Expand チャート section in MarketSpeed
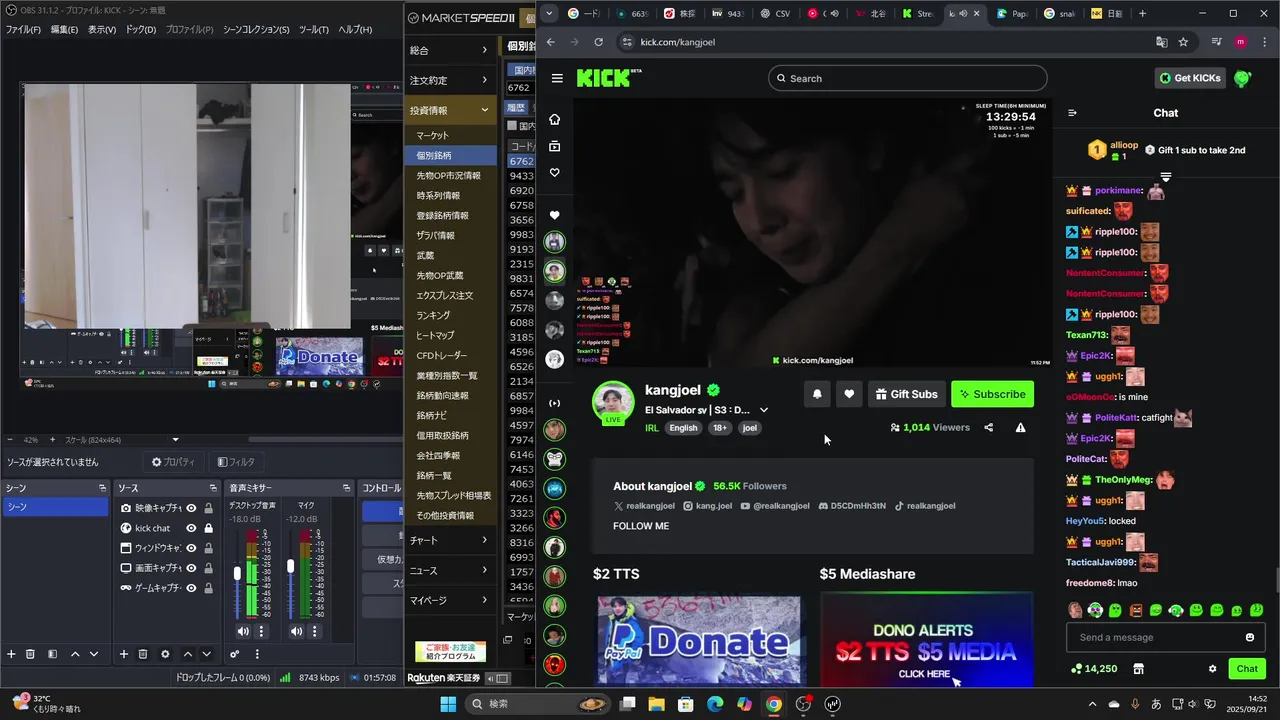The height and width of the screenshot is (720, 1280). click(450, 540)
